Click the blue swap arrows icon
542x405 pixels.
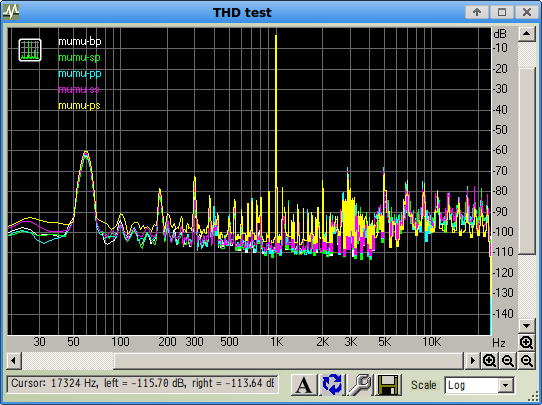click(332, 385)
